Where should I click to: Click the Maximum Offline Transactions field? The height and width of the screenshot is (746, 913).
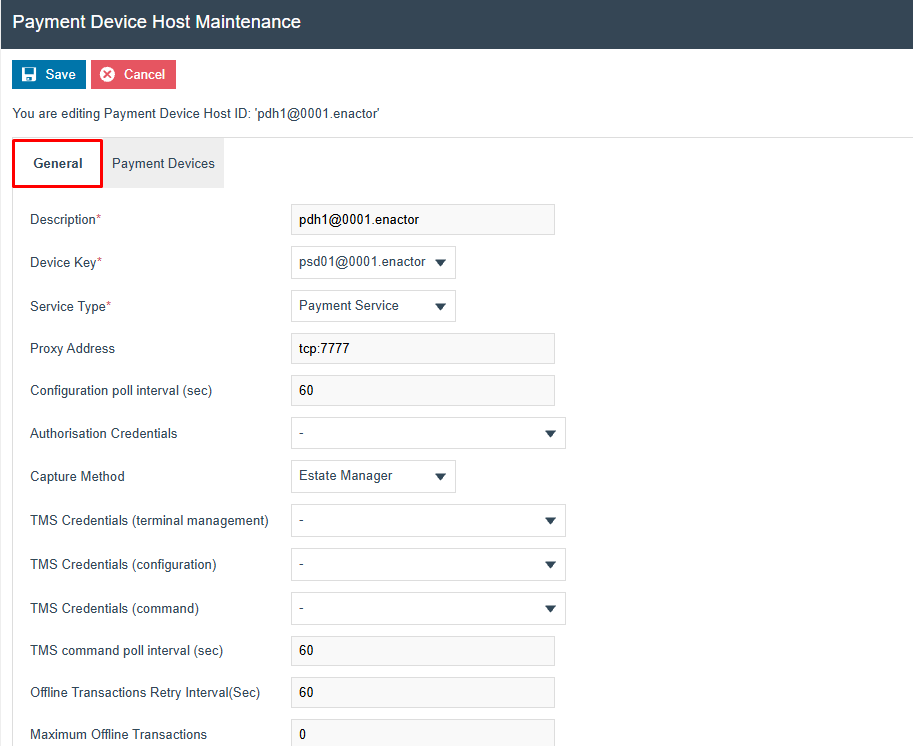point(423,733)
